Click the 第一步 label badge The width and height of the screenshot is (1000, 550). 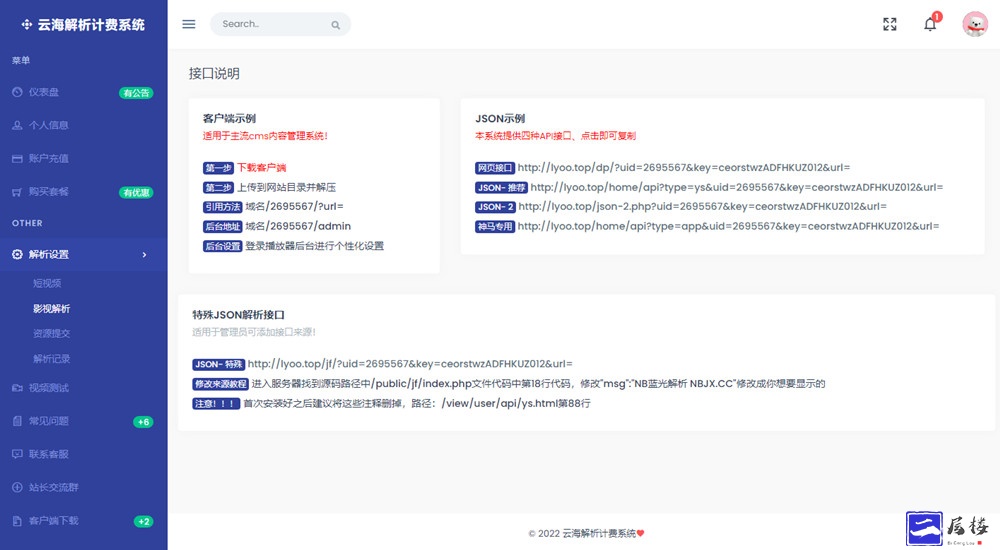[219, 168]
